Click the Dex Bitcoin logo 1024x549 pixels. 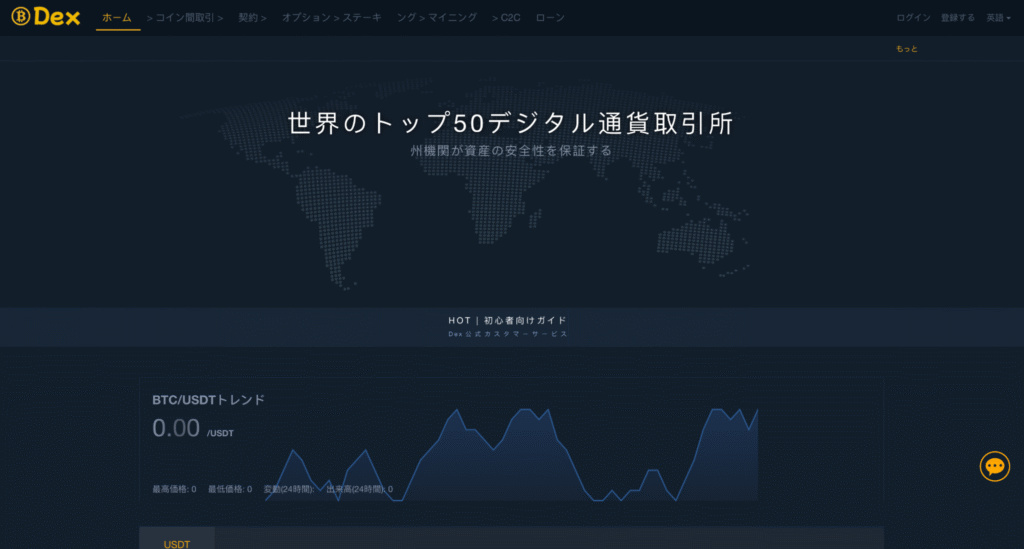coord(46,17)
